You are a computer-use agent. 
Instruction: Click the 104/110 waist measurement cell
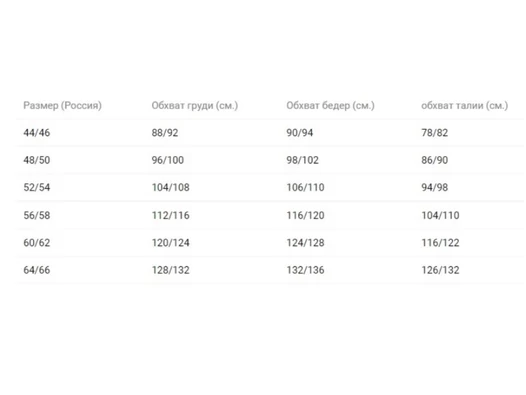440,215
